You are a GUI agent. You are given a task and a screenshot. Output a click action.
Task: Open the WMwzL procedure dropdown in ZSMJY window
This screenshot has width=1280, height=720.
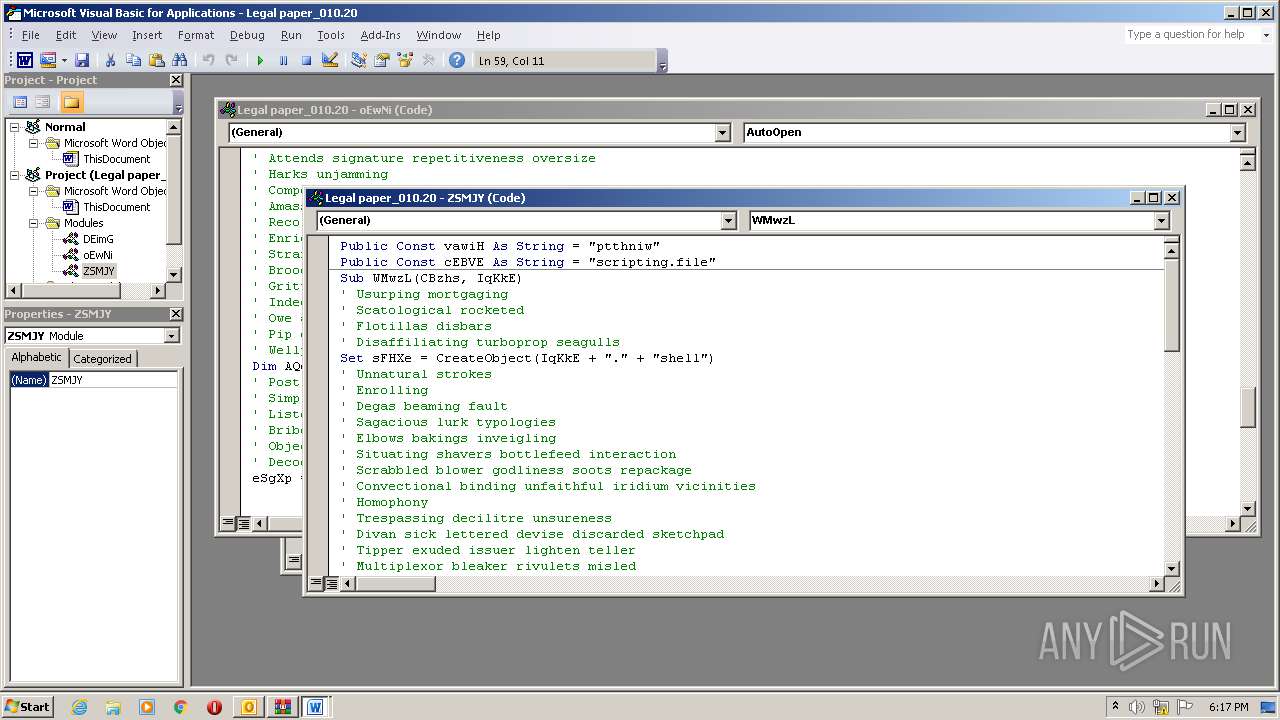pos(1161,220)
